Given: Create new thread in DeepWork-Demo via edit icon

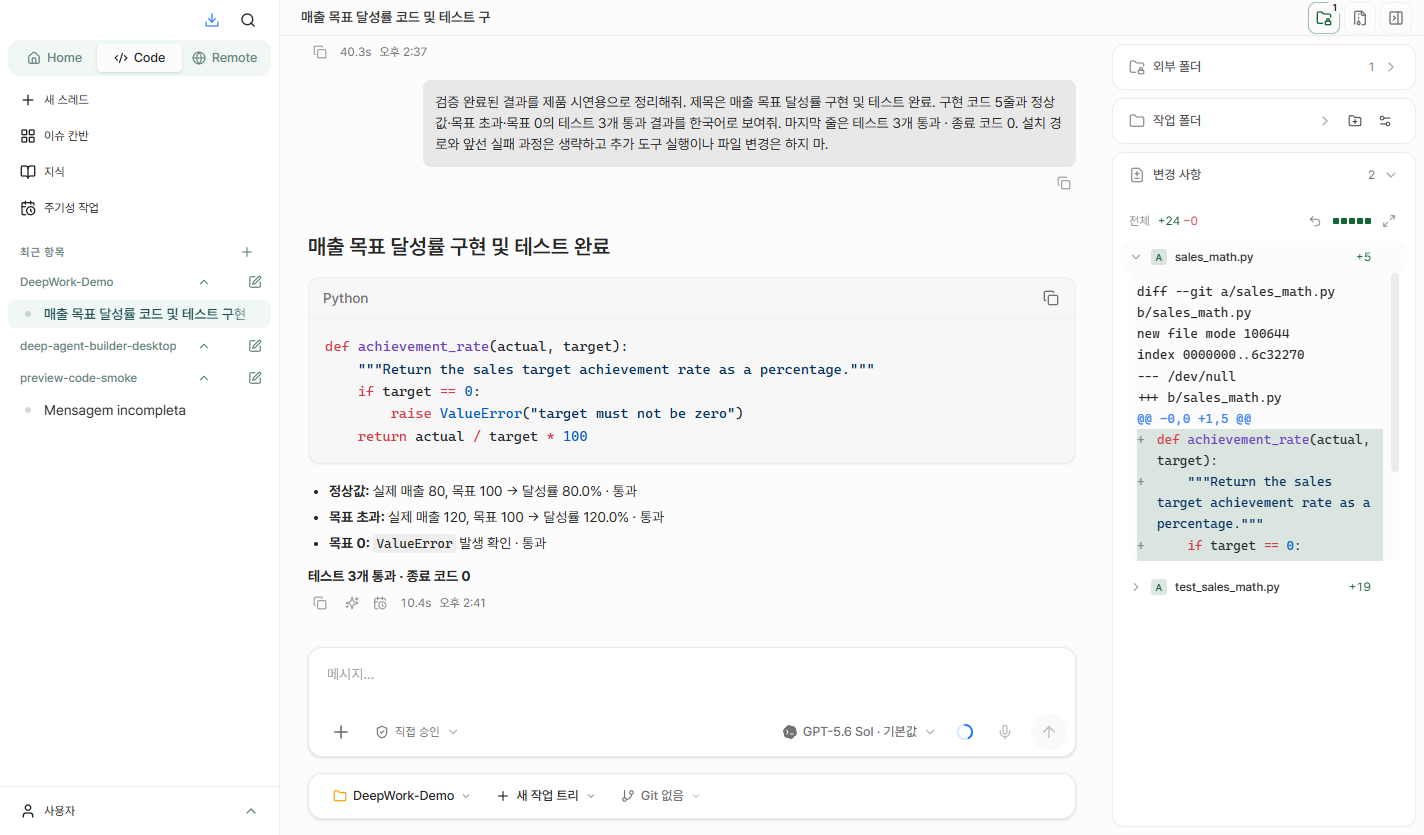Looking at the screenshot, I should pyautogui.click(x=255, y=282).
